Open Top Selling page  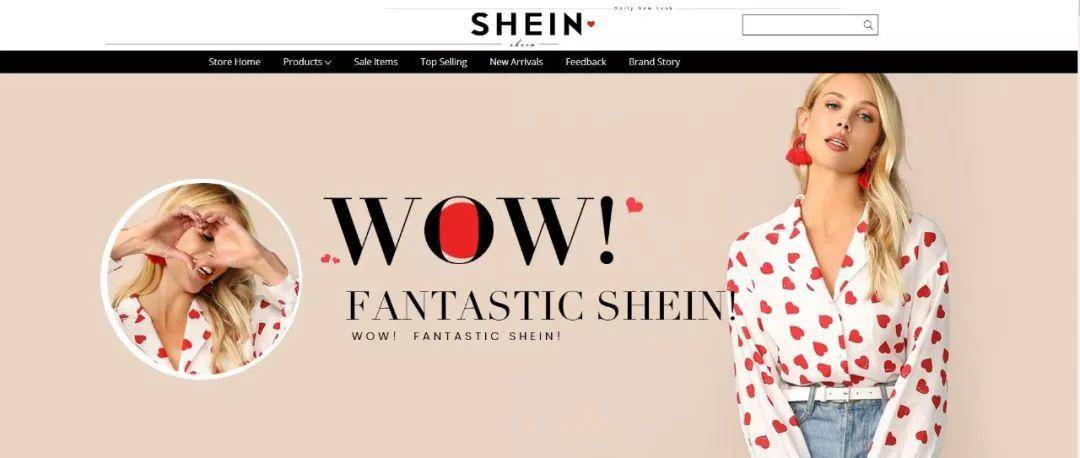pyautogui.click(x=444, y=62)
